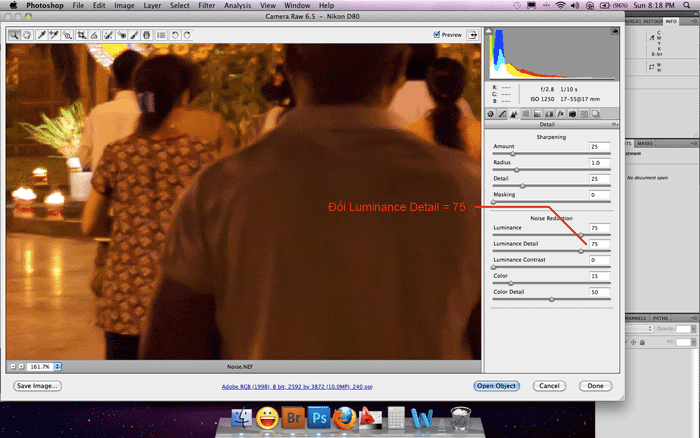Toggle the Preview checkbox
Screen dimensions: 700x438
click(x=437, y=35)
